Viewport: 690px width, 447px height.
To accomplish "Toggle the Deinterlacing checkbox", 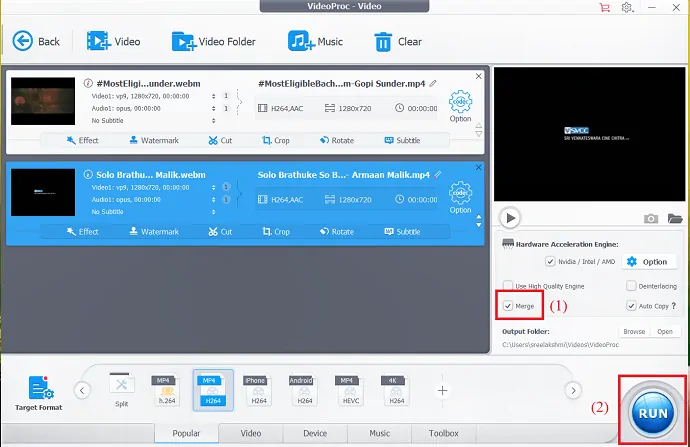I will (x=631, y=286).
